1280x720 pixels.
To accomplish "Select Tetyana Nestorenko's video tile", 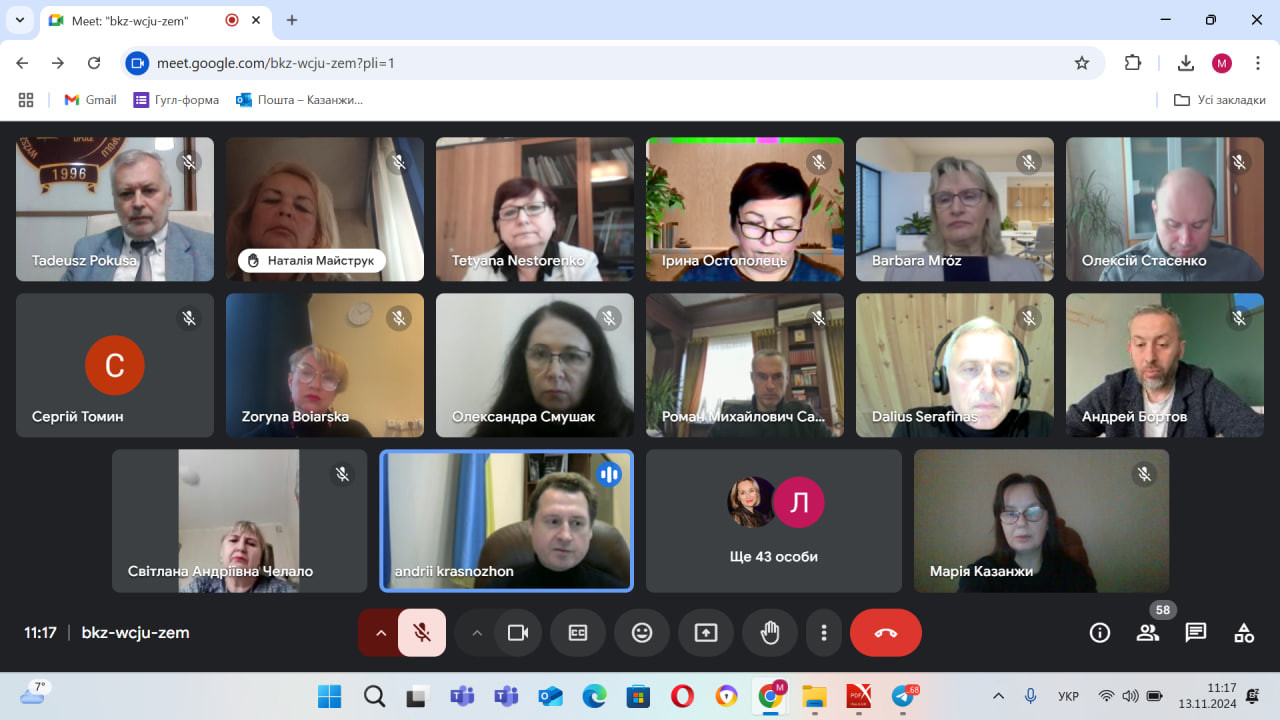I will tap(535, 209).
